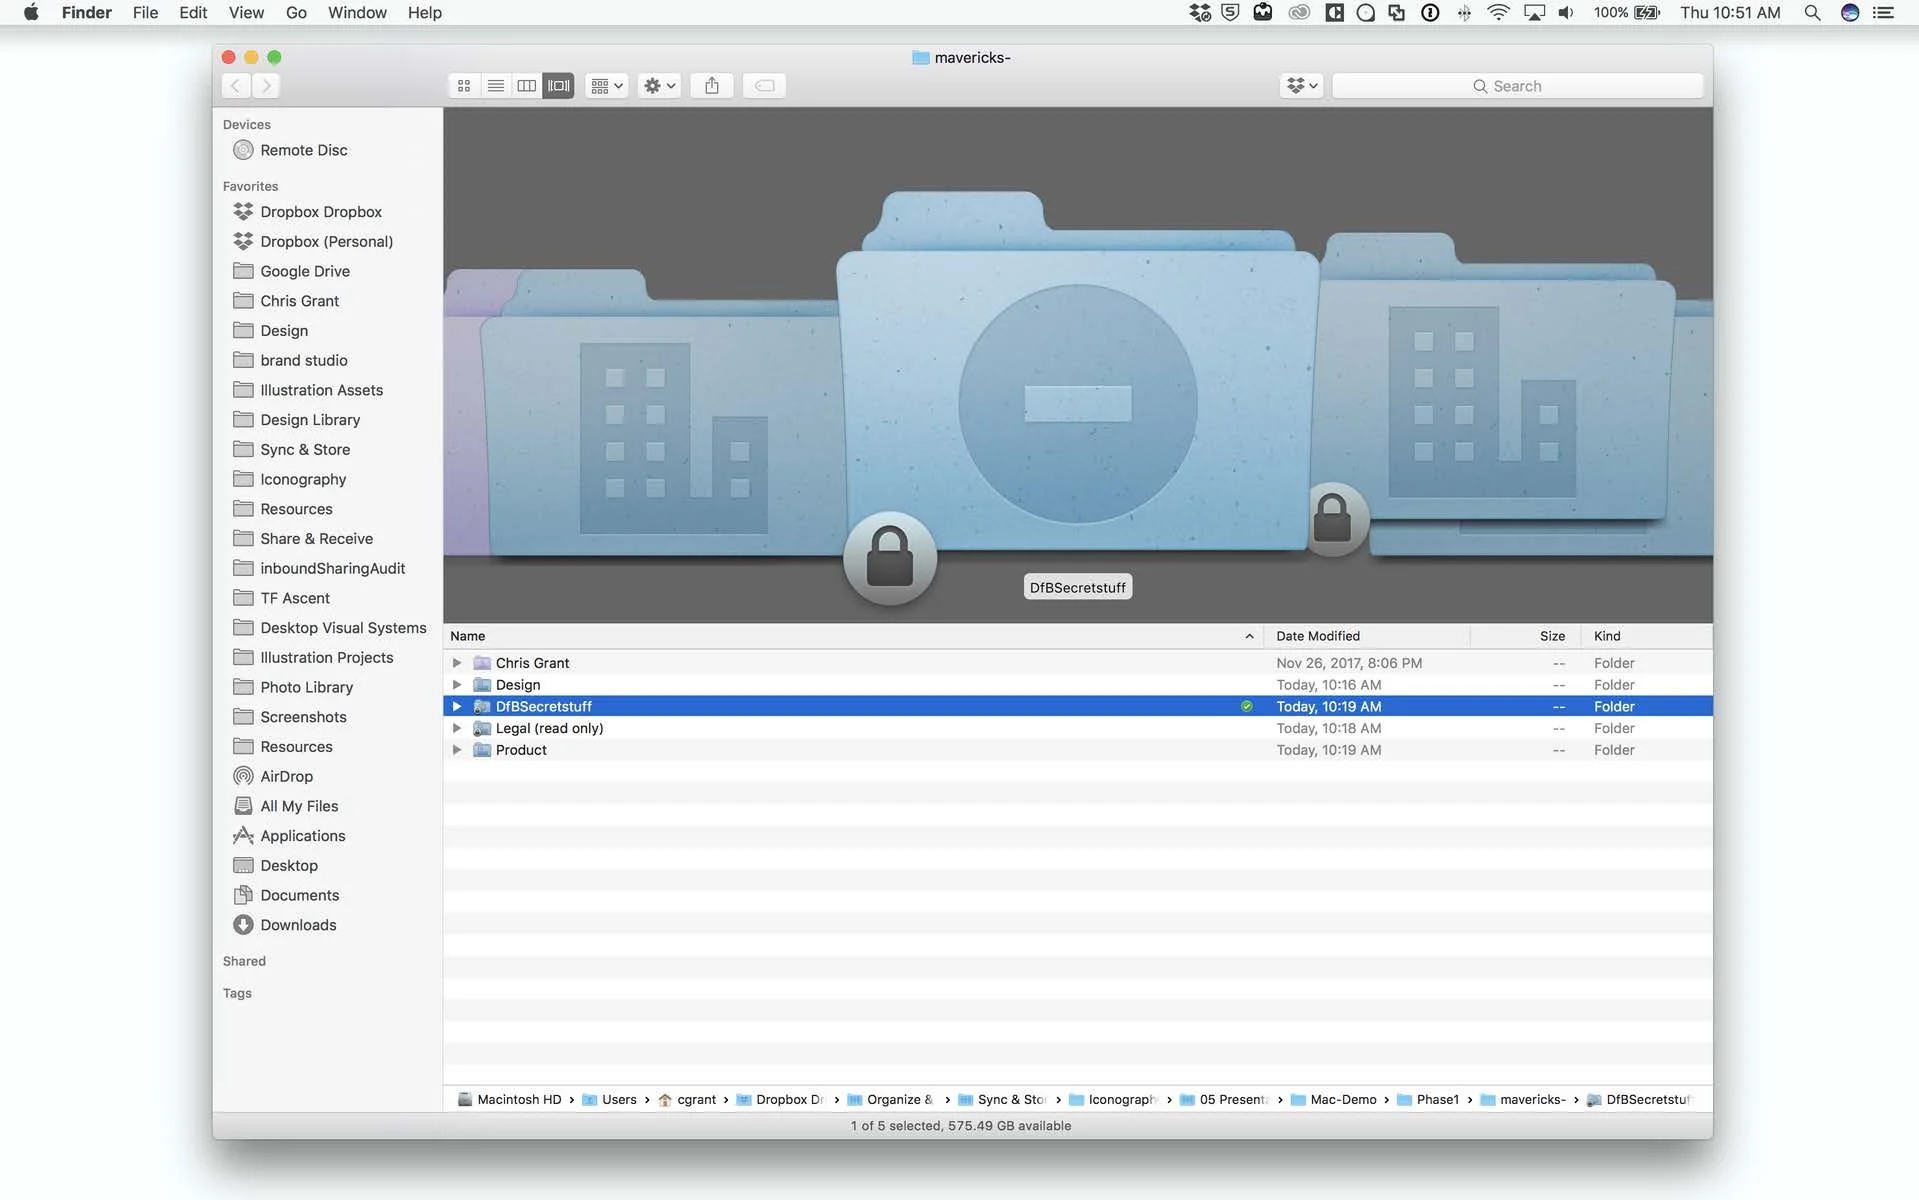This screenshot has width=1919, height=1200.
Task: Open Google Drive in sidebar
Action: (305, 271)
